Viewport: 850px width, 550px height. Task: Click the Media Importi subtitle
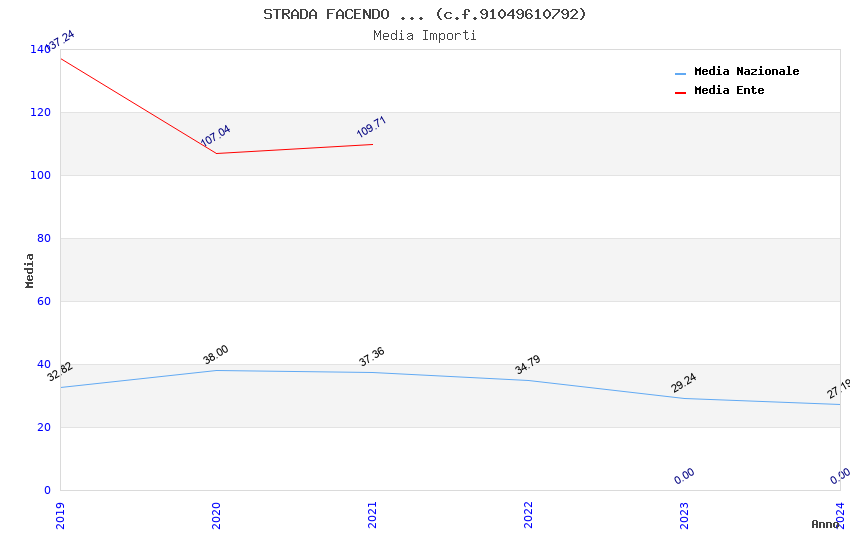(425, 36)
